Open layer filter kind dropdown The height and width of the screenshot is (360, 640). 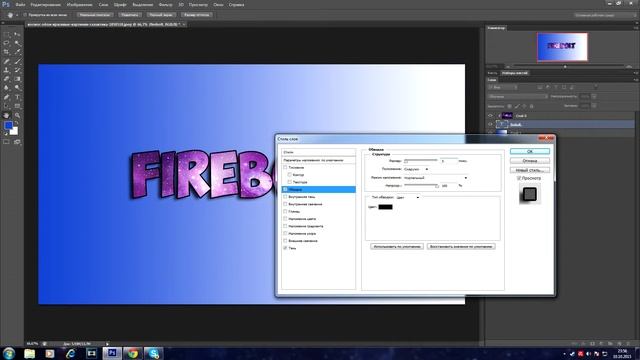(503, 87)
